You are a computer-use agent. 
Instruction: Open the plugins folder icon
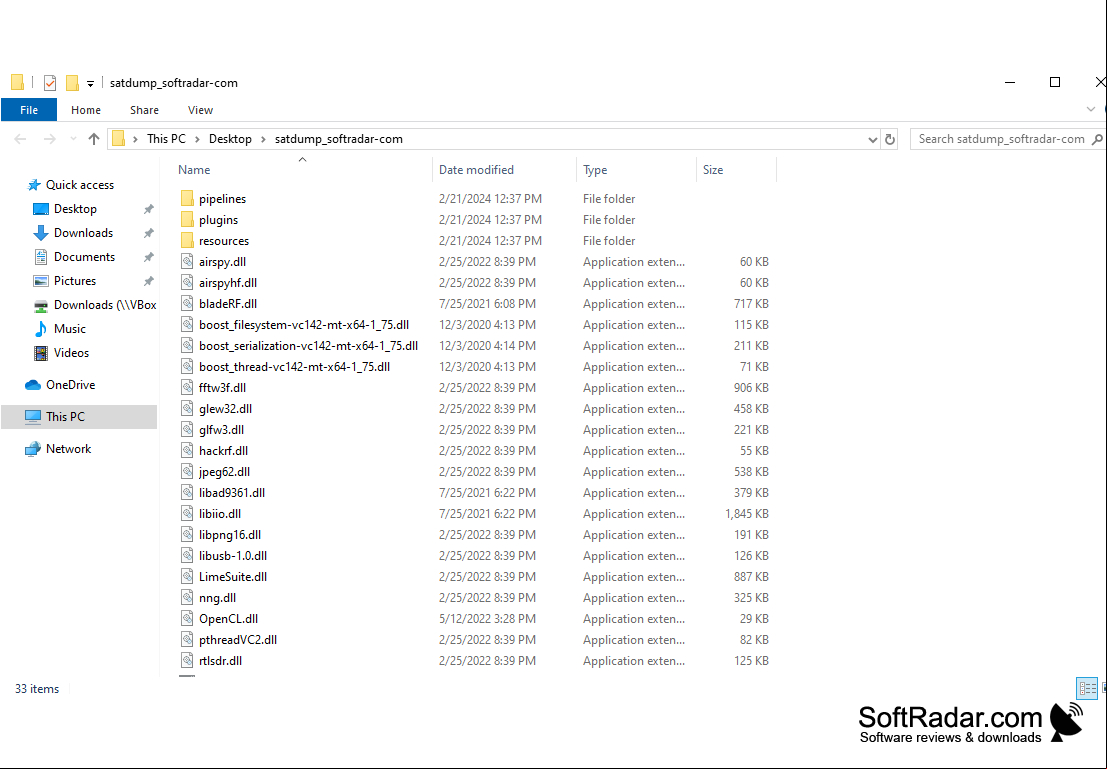187,220
